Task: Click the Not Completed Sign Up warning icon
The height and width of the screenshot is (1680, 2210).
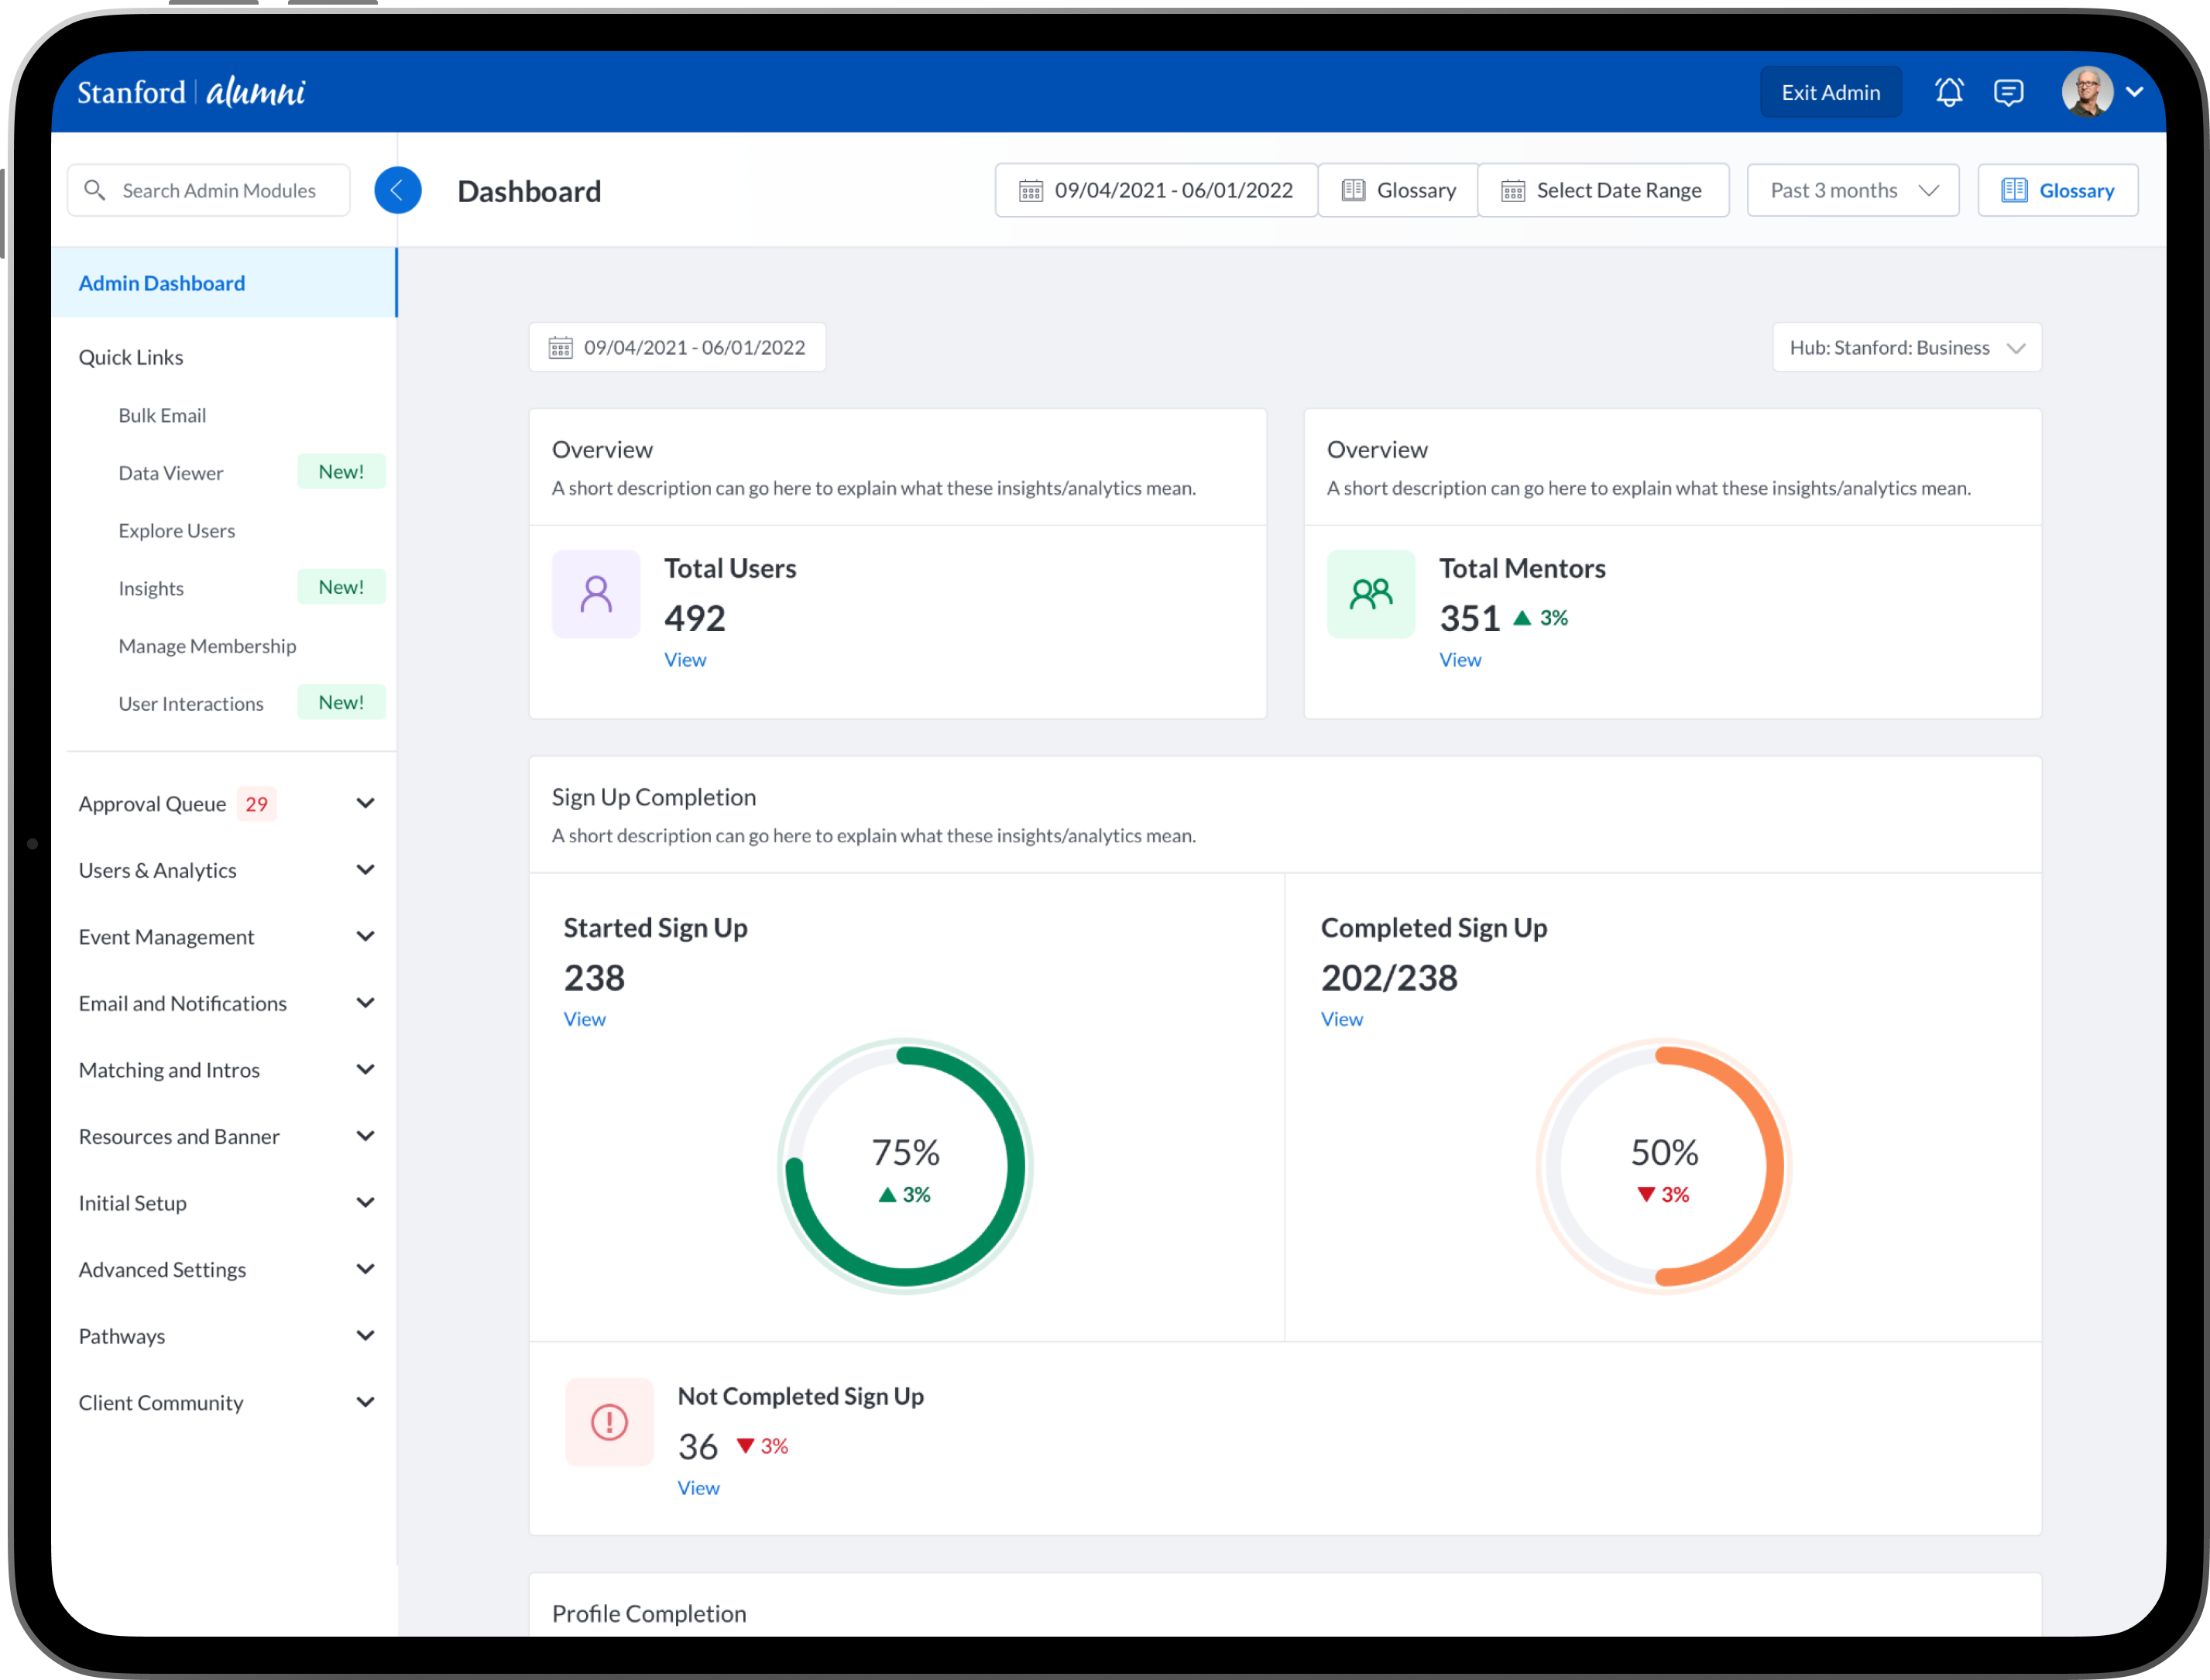Action: tap(609, 1421)
